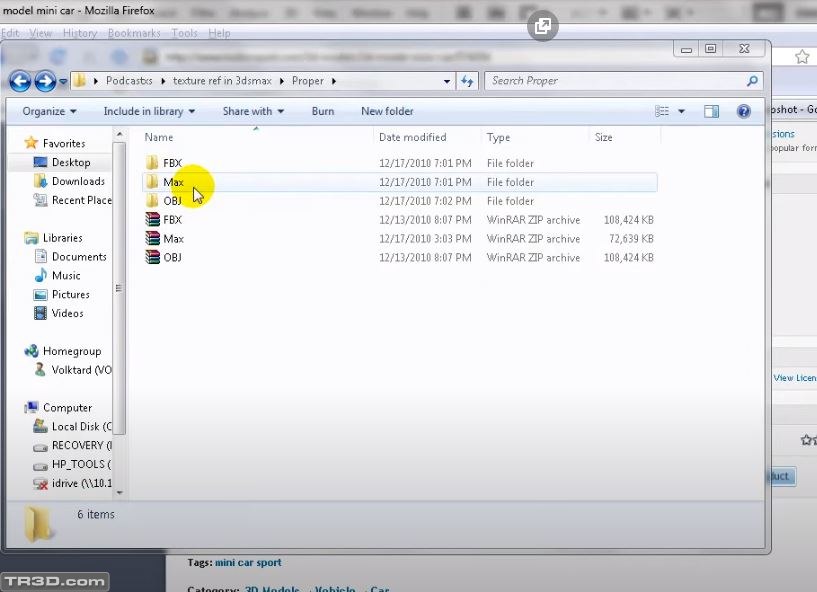Select the OBJ WinRAR ZIP archive

click(172, 258)
